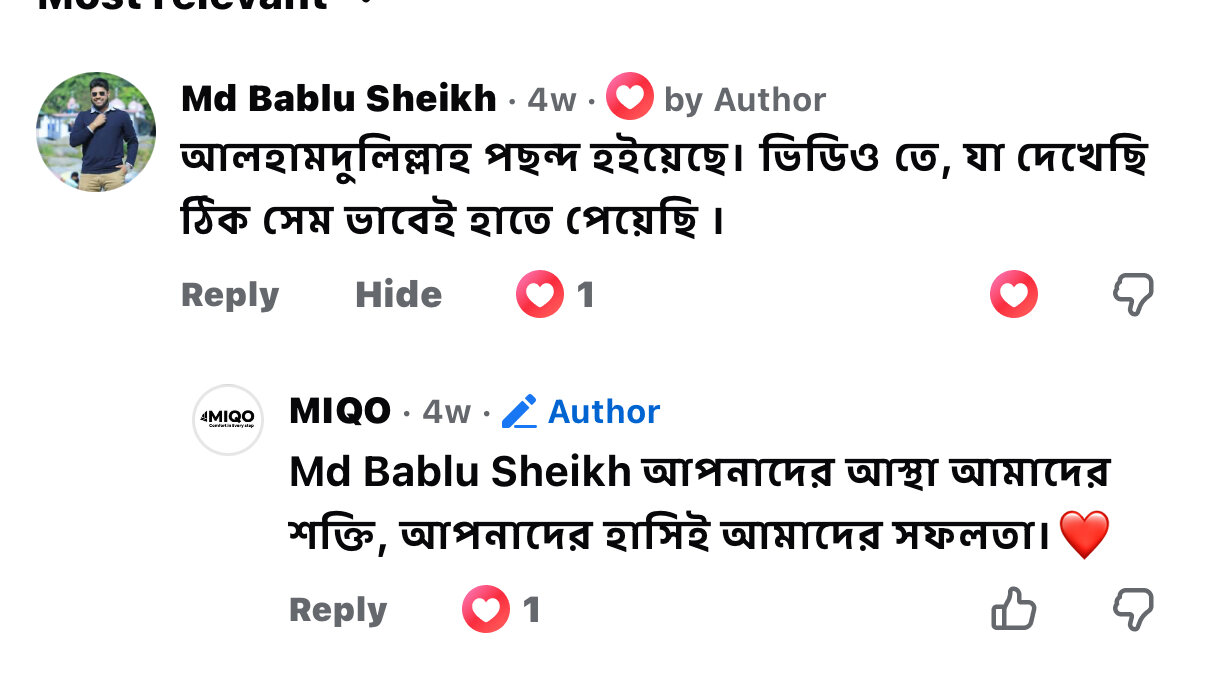
Task: Reply to MIQO's comment
Action: point(337,610)
